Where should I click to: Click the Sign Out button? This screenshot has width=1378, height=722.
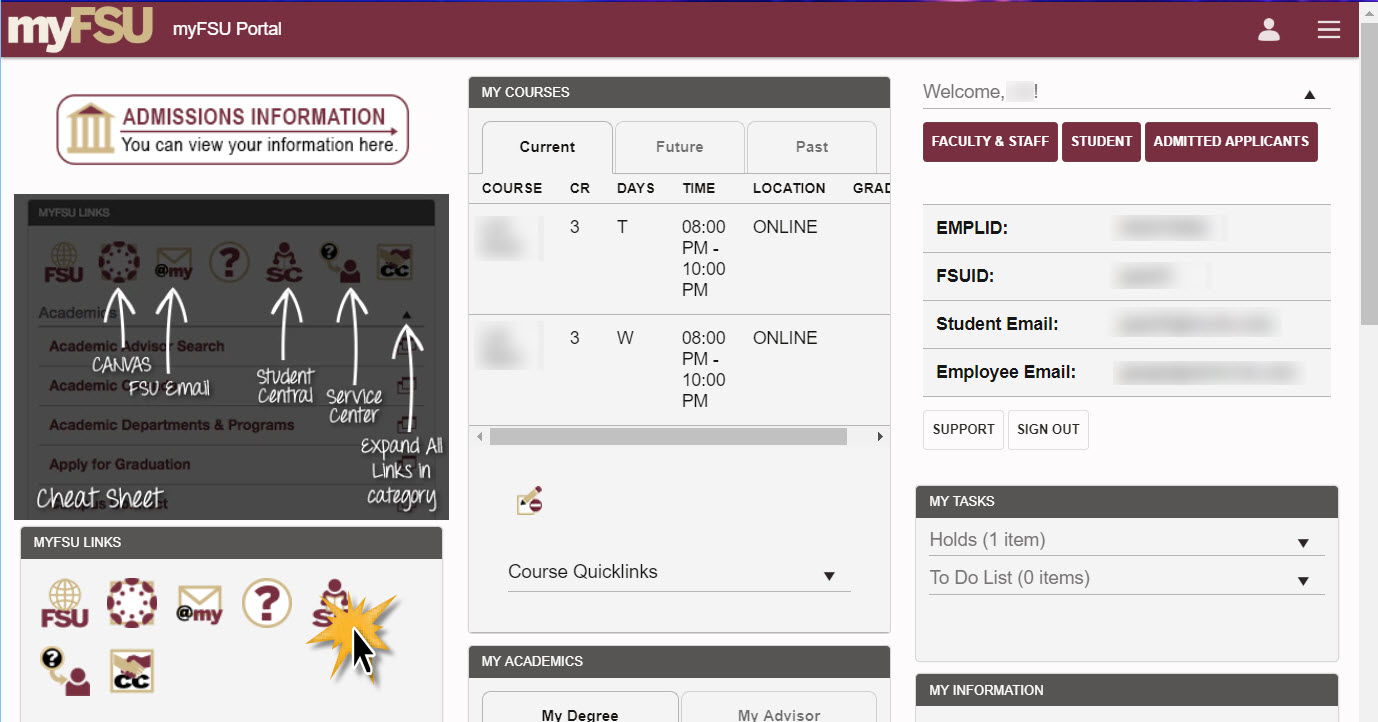pyautogui.click(x=1048, y=430)
